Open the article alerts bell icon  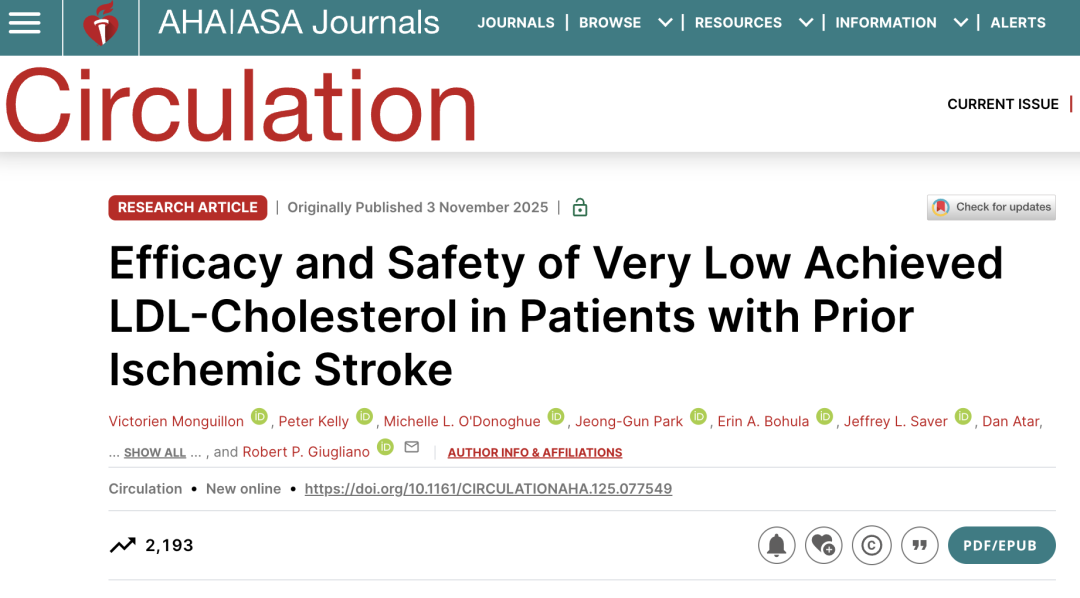(x=777, y=545)
